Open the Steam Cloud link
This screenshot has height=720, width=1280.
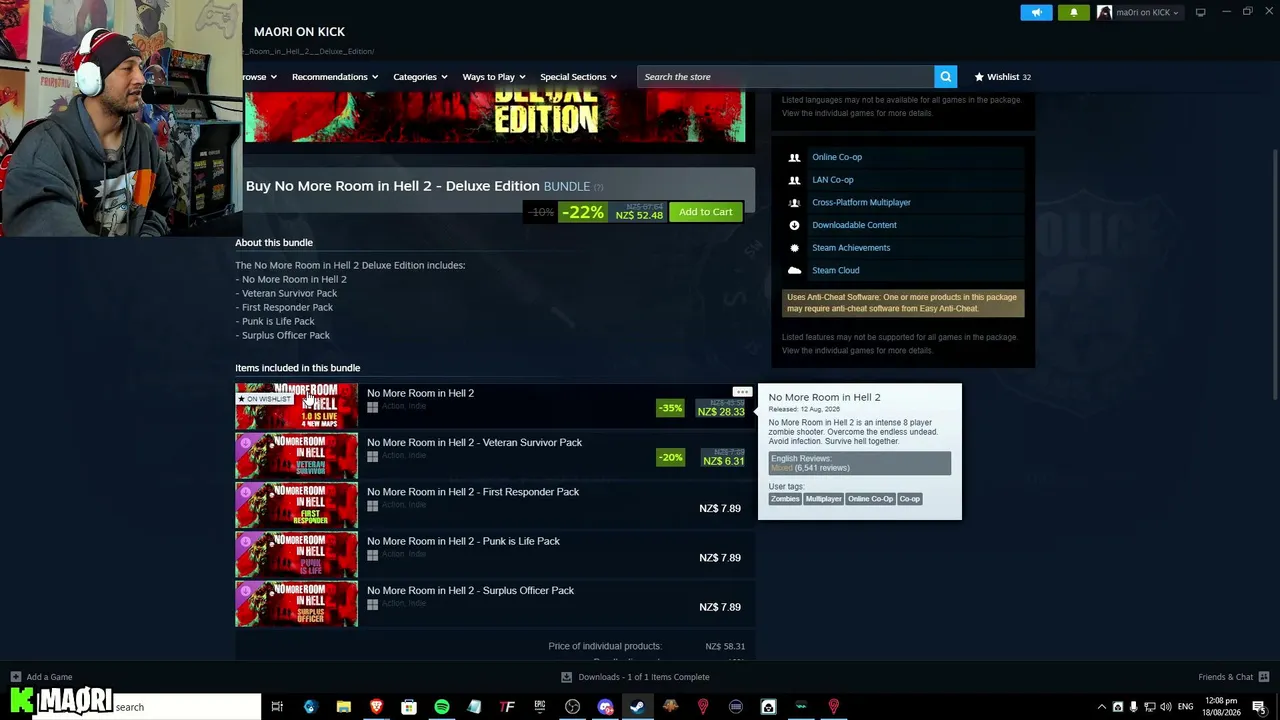(x=836, y=270)
